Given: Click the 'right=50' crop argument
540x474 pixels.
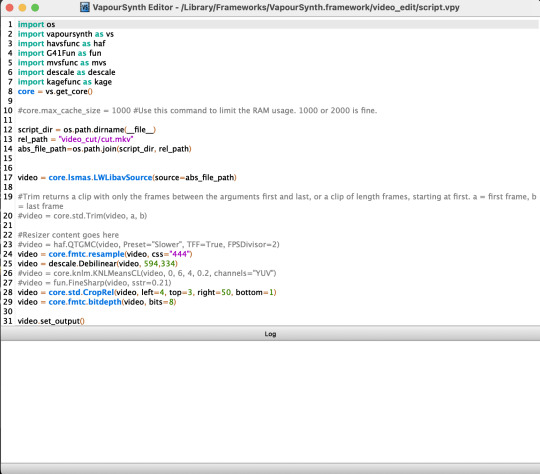Looking at the screenshot, I should click(214, 292).
